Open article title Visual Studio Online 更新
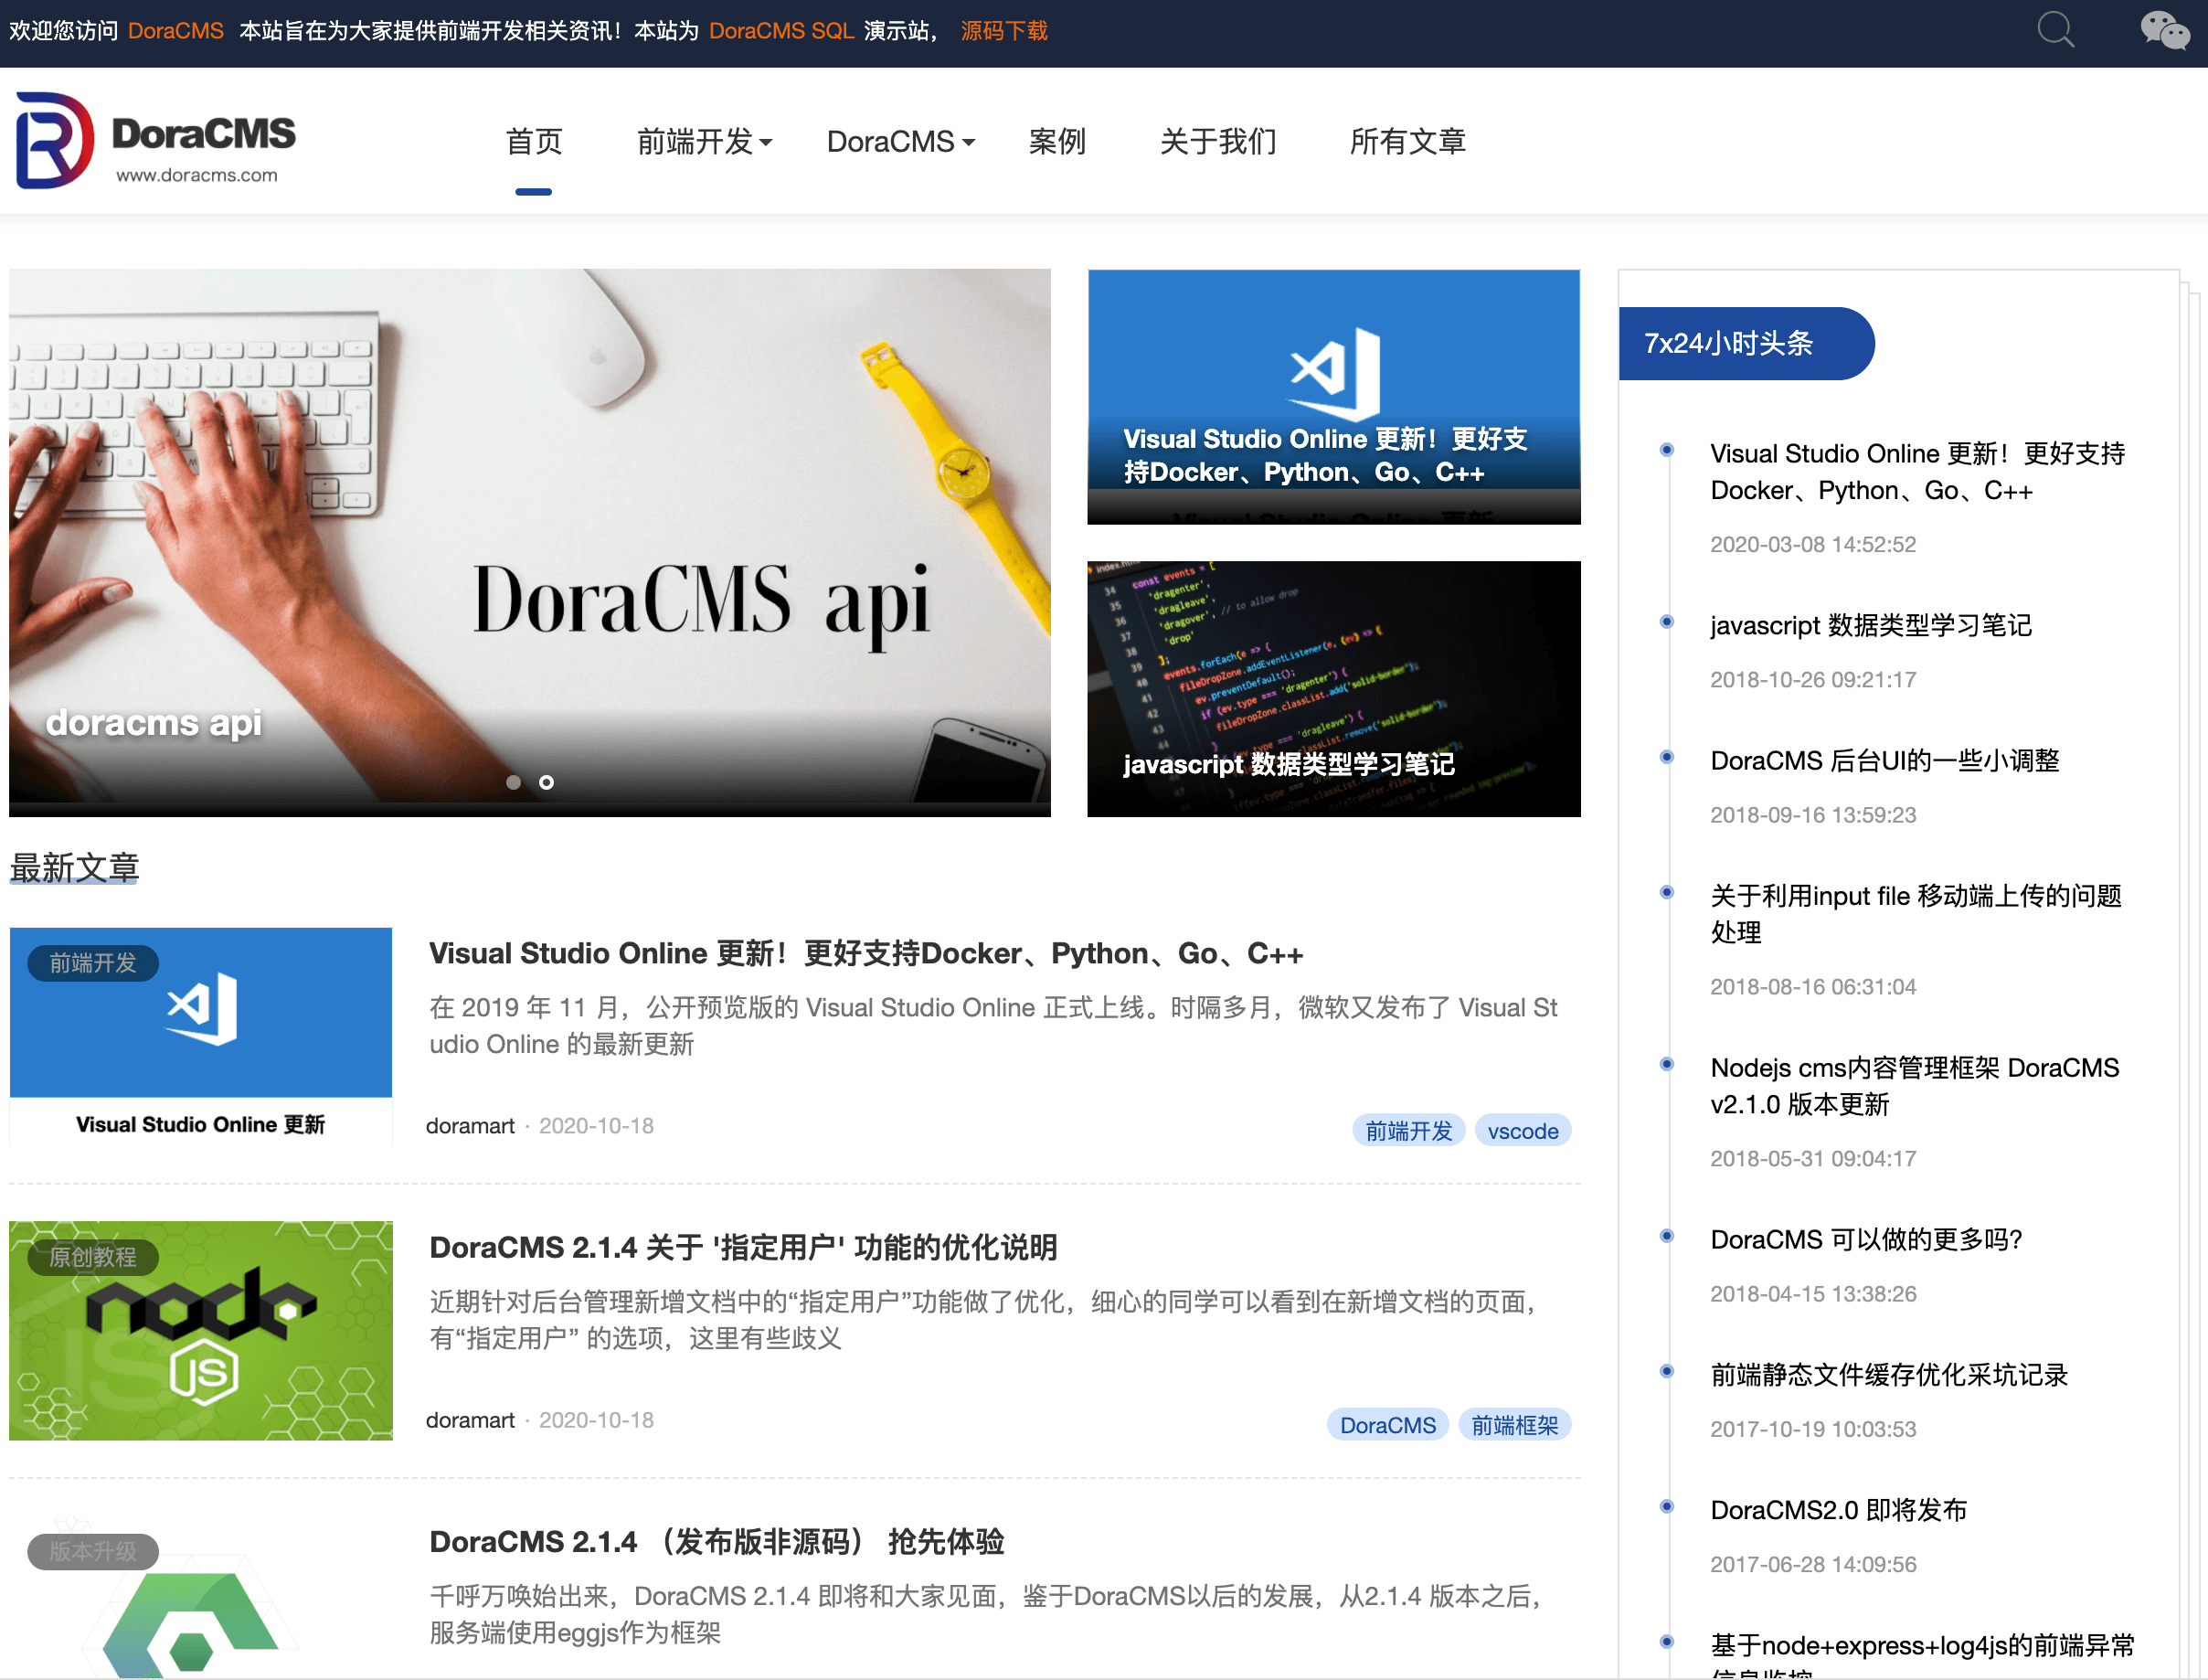Image resolution: width=2208 pixels, height=1680 pixels. (x=866, y=953)
